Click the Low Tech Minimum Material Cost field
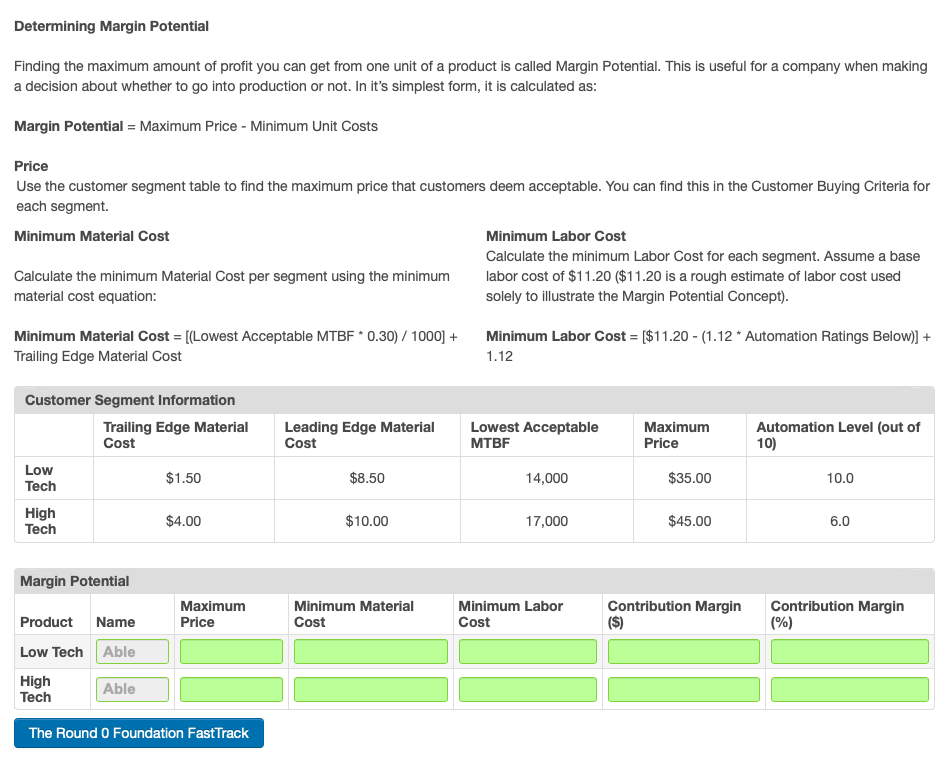Viewport: 949px width, 760px height. pyautogui.click(x=370, y=651)
